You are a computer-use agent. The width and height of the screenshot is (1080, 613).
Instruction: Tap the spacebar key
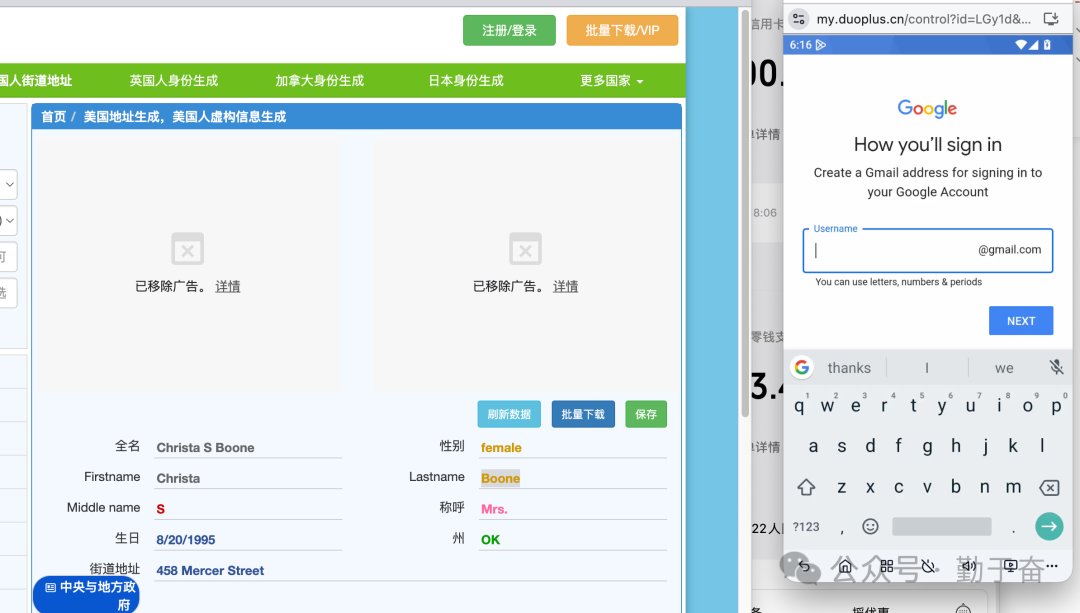coord(942,527)
